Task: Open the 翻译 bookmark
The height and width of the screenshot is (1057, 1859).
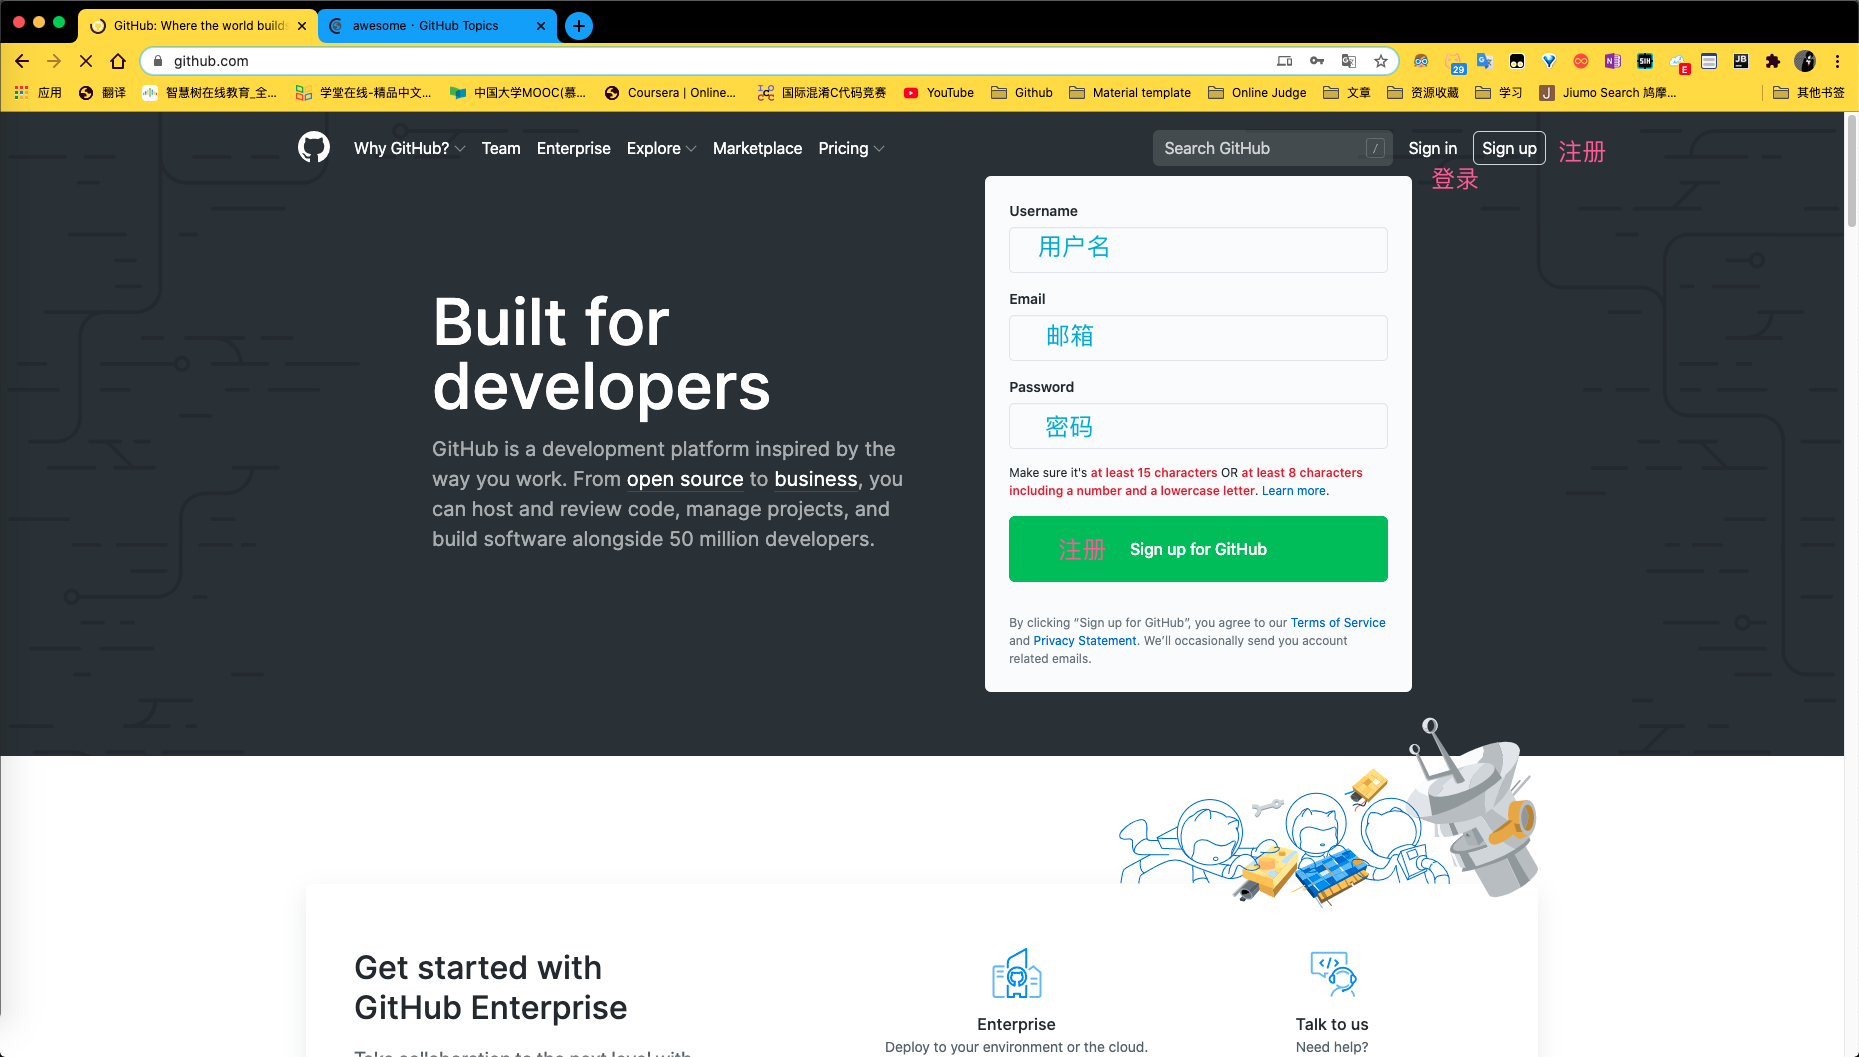Action: 102,92
